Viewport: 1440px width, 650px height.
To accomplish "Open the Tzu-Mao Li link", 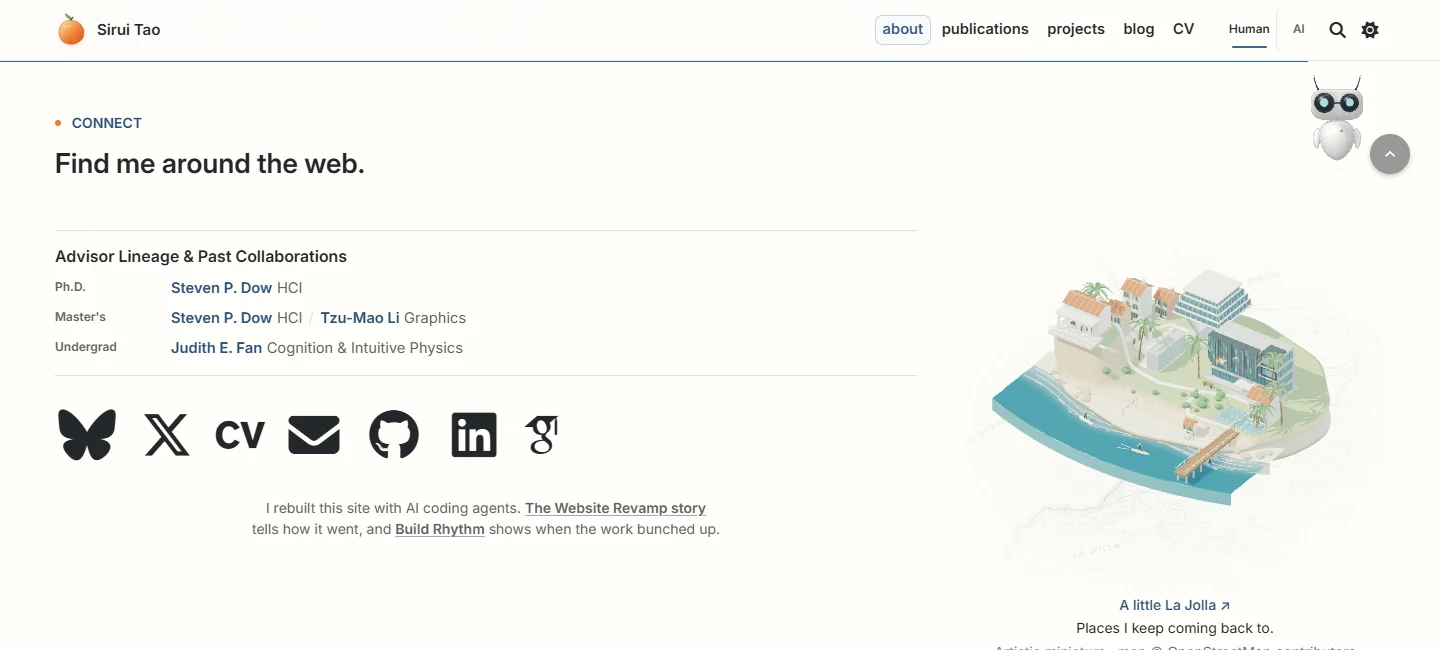I will click(360, 318).
